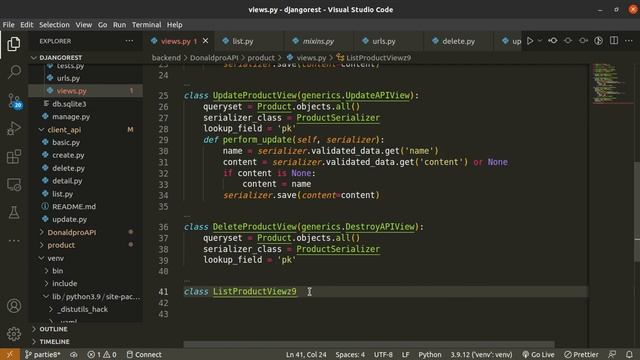Select language mode Python in status bar

click(430, 354)
